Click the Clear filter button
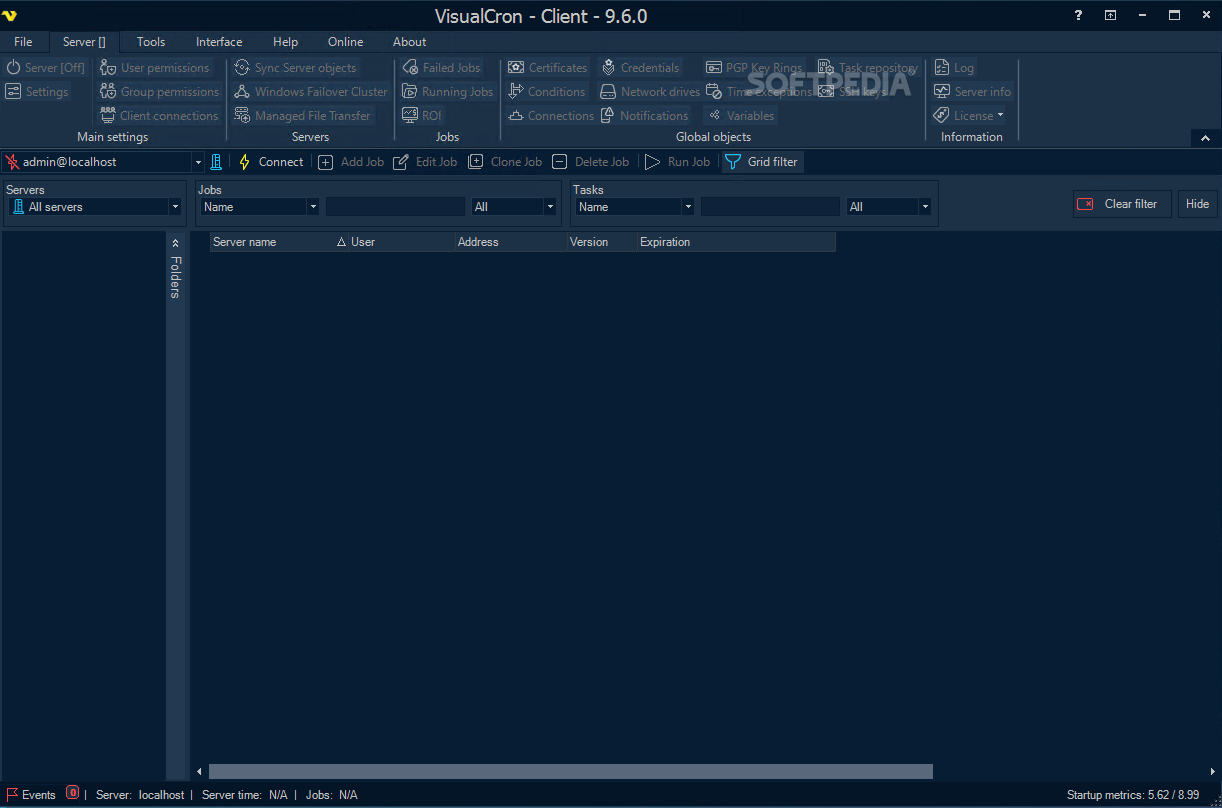 point(1122,204)
